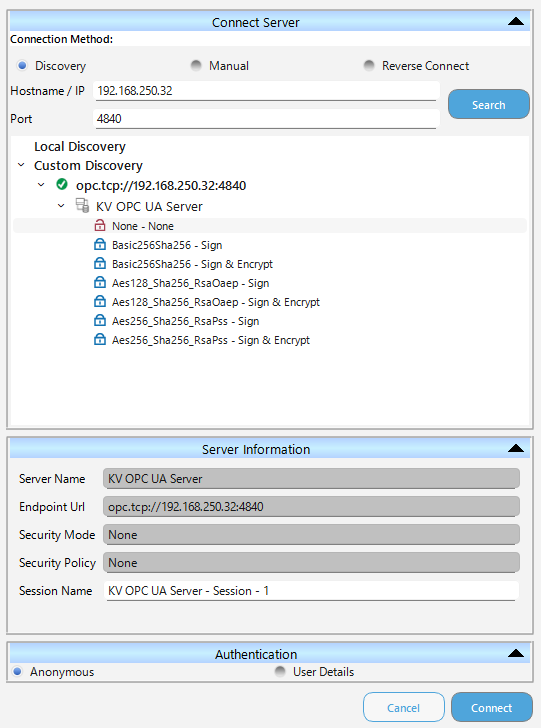The image size is (541, 728).
Task: Collapse the Server Information section
Action: 516,448
